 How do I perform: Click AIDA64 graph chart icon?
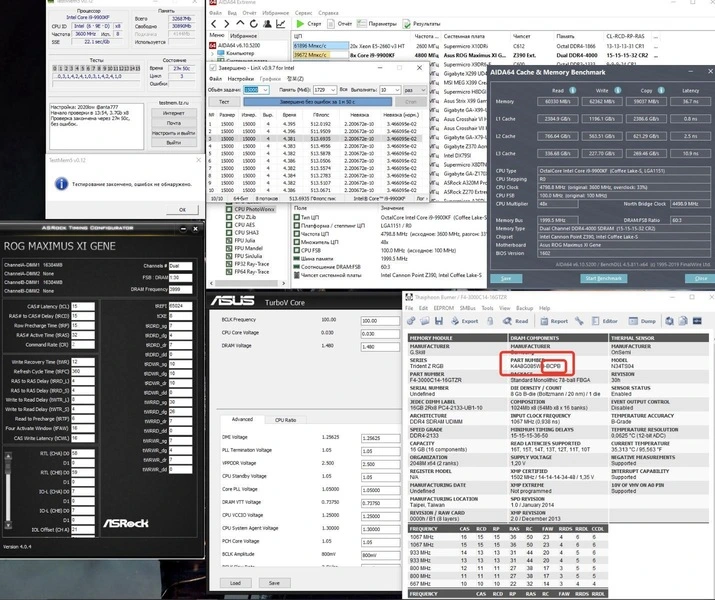(x=281, y=24)
